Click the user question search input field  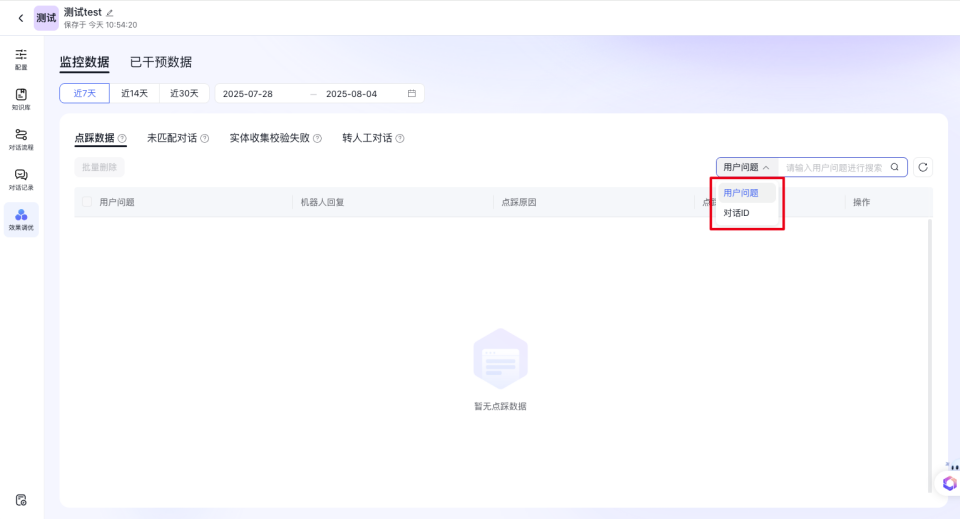coord(834,167)
